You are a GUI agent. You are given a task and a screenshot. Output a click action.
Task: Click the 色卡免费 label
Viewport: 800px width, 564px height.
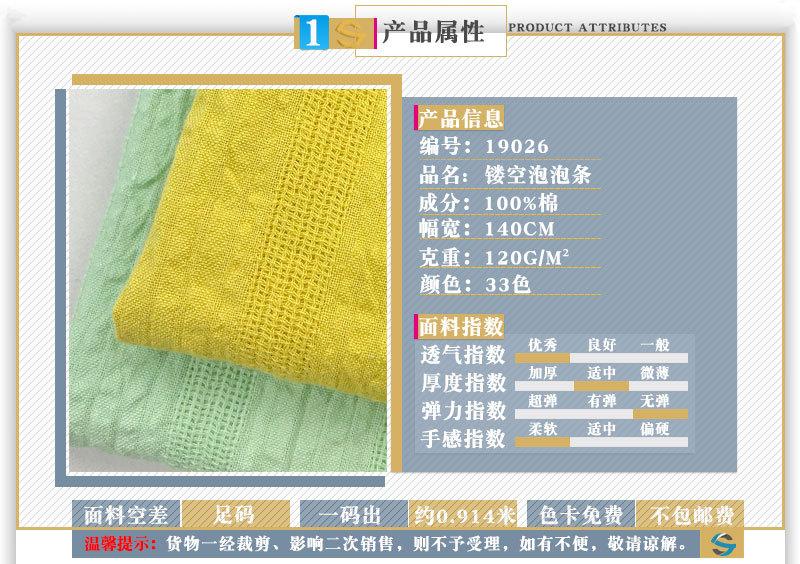coord(581,515)
